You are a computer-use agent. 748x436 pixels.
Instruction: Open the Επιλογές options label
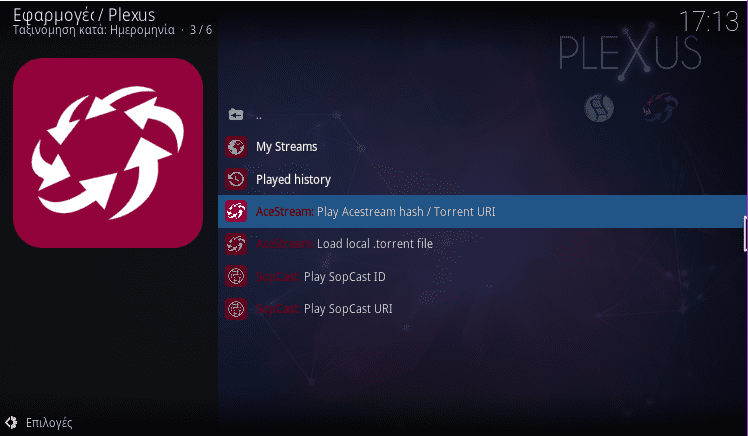pyautogui.click(x=49, y=423)
